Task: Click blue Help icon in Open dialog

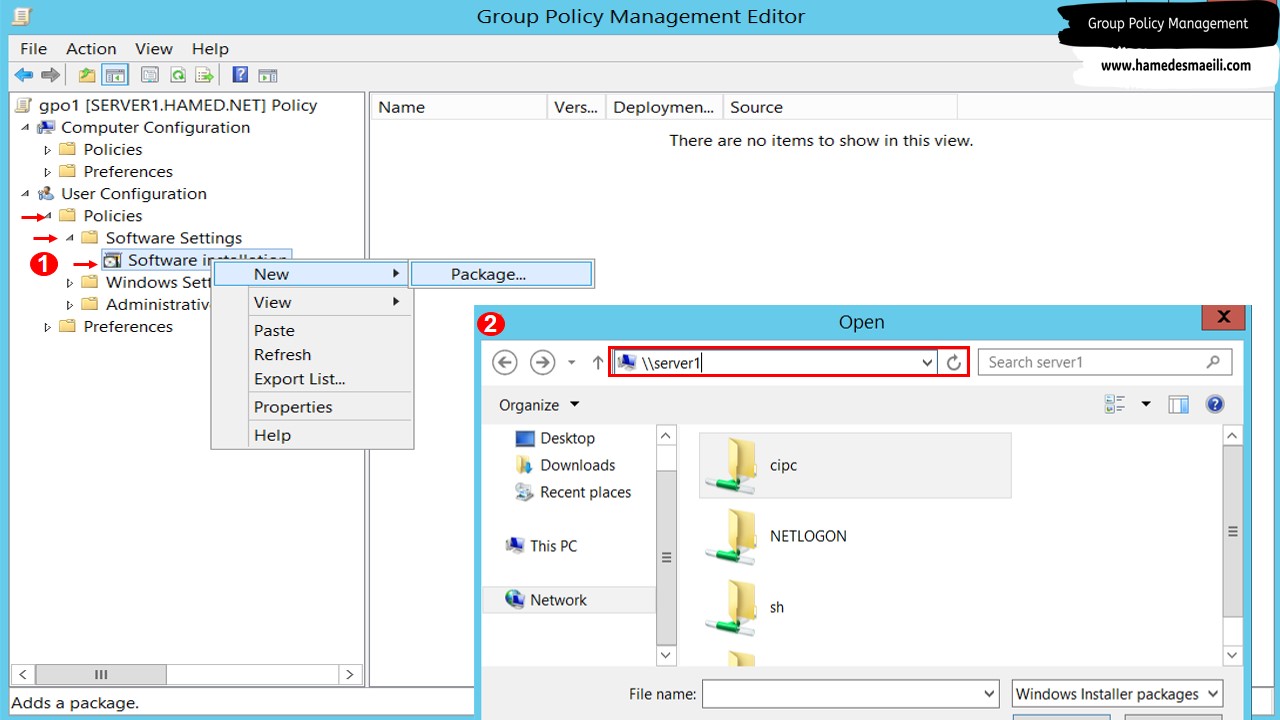Action: [x=1215, y=404]
